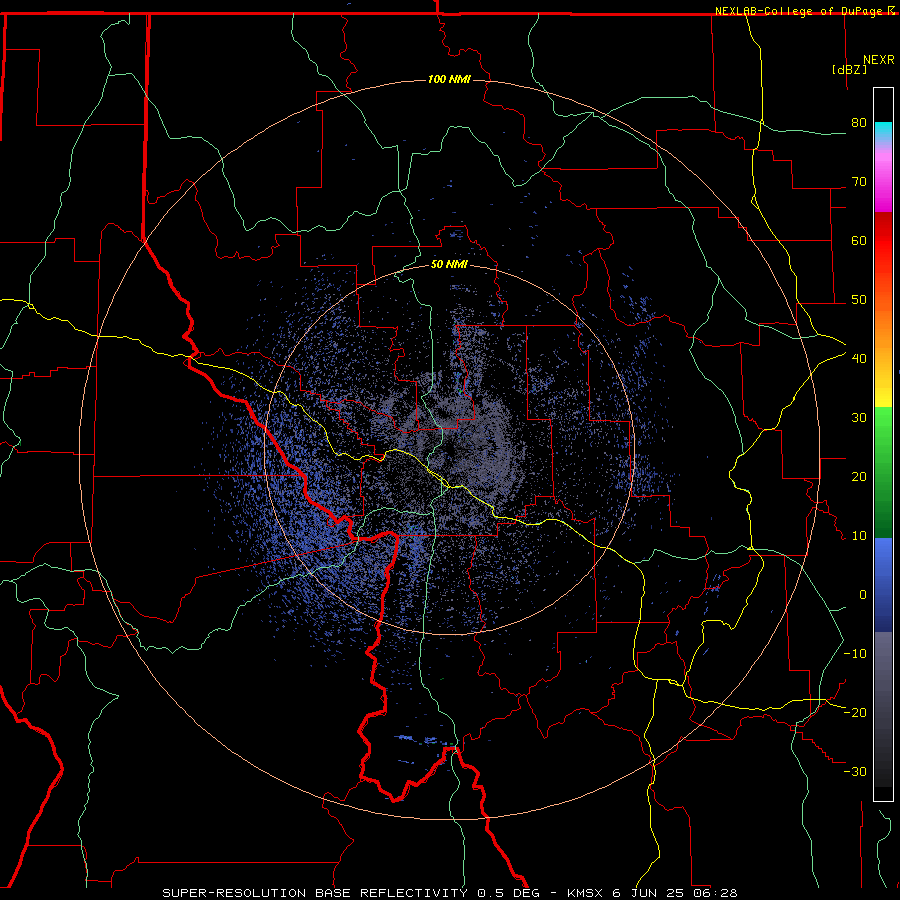Click the 50 value on dBZ scale

(x=859, y=300)
